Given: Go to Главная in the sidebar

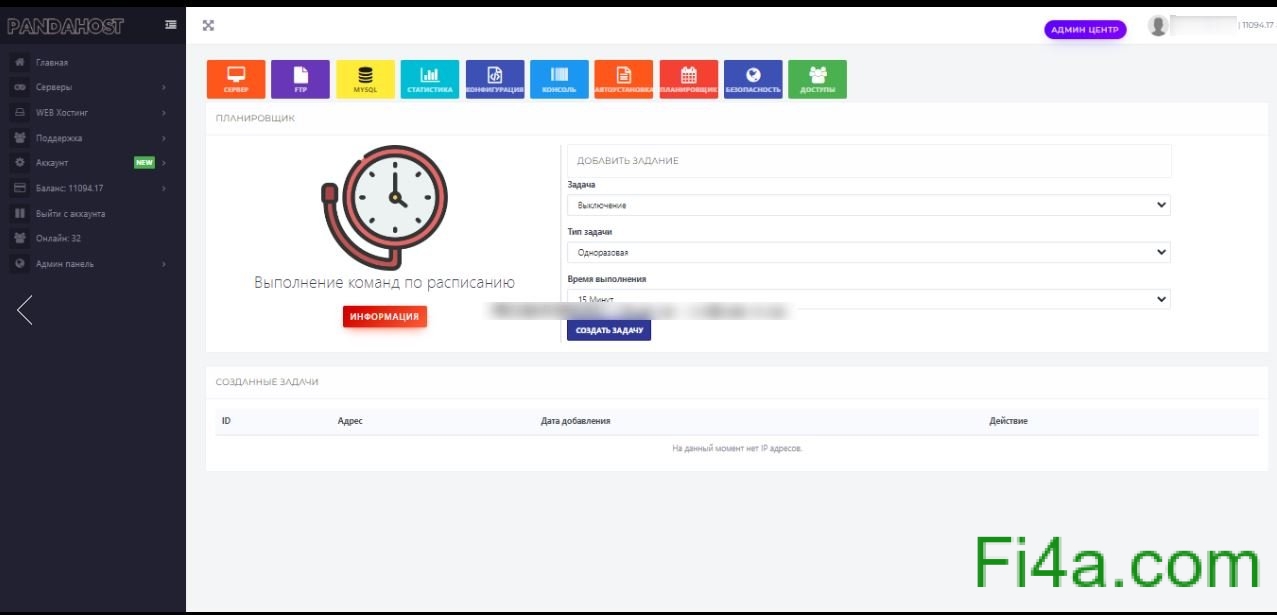Looking at the screenshot, I should (x=52, y=62).
